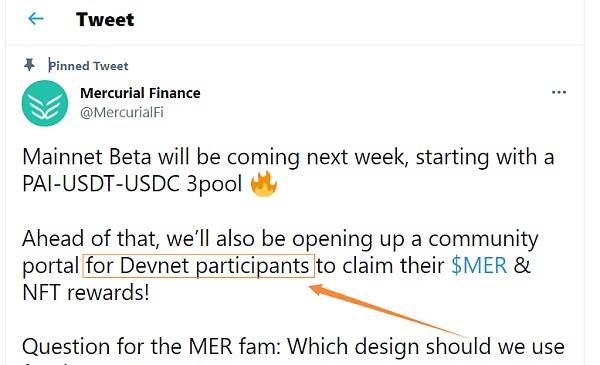
Task: Click the fire emoji after 3pool
Action: coord(264,183)
